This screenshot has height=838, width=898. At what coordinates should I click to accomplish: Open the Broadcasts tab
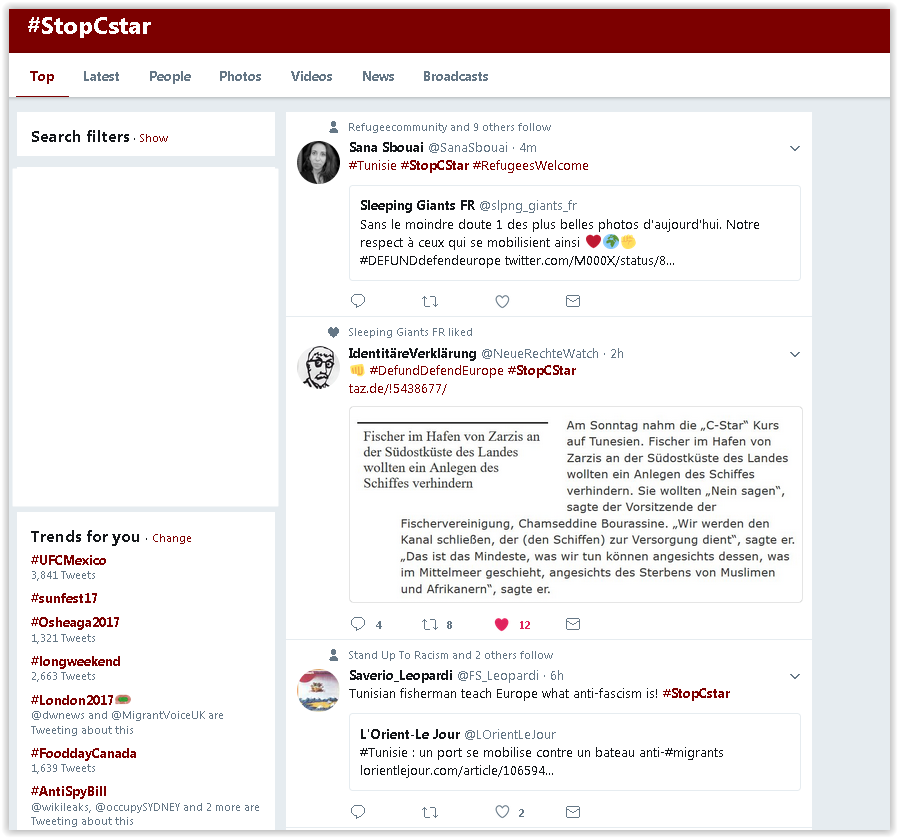tap(456, 76)
